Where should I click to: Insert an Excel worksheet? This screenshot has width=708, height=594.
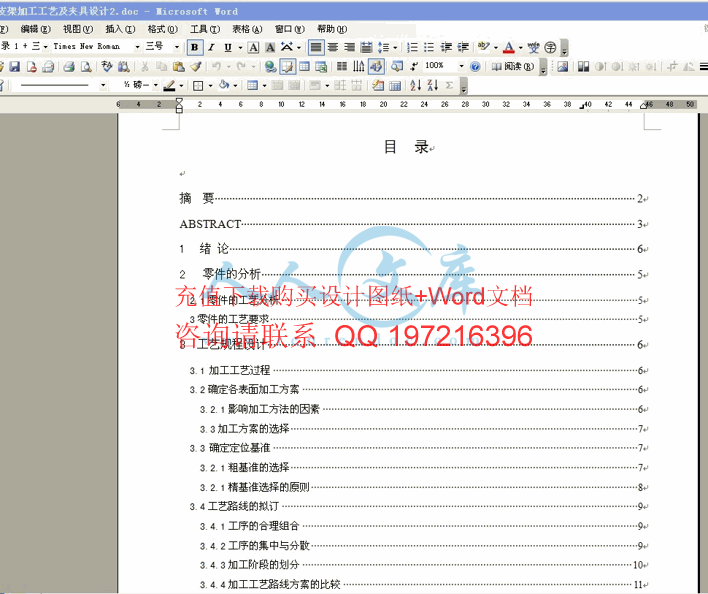[x=321, y=67]
